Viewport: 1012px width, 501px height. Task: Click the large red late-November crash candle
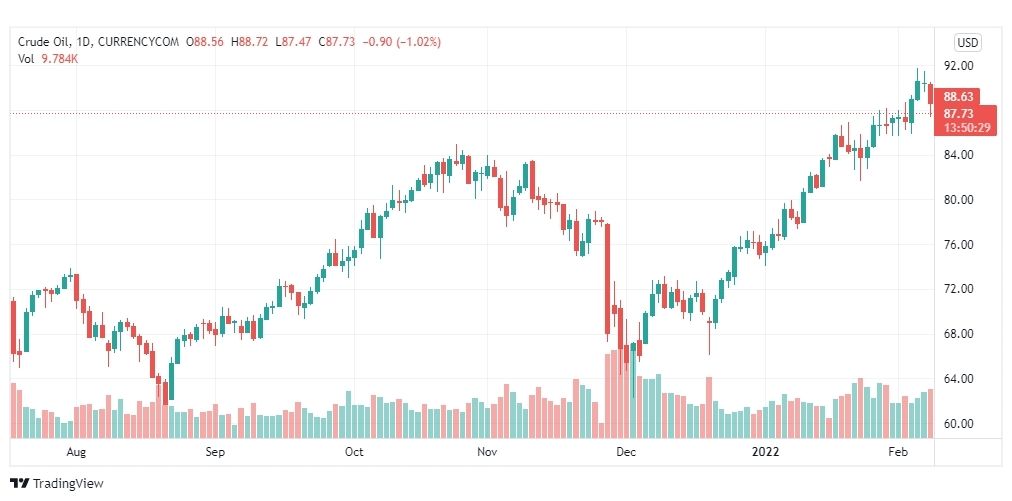point(607,279)
